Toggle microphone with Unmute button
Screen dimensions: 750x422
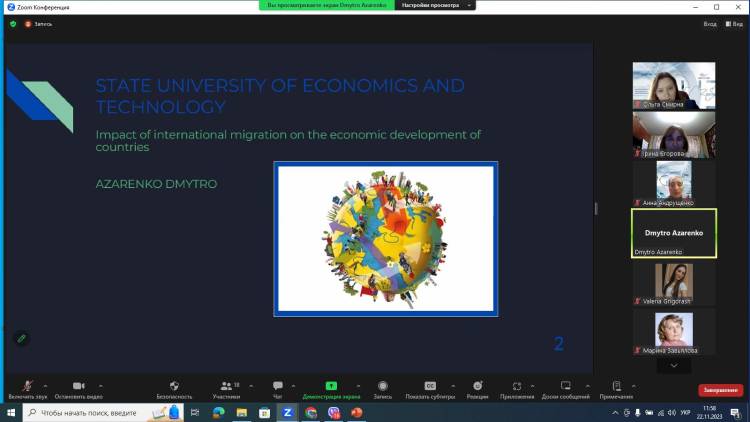click(27, 386)
